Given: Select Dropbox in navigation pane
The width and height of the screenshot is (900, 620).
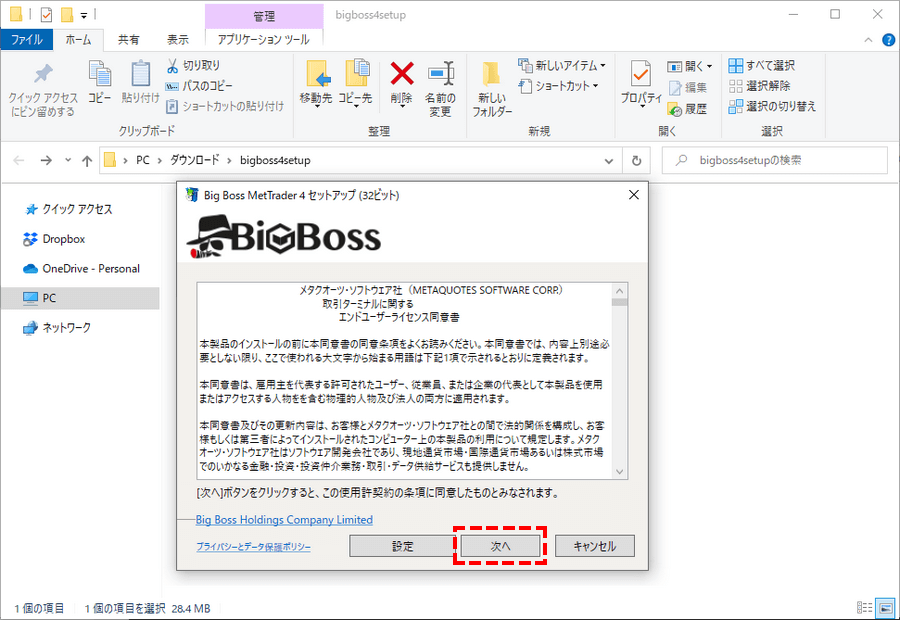Looking at the screenshot, I should pyautogui.click(x=54, y=239).
